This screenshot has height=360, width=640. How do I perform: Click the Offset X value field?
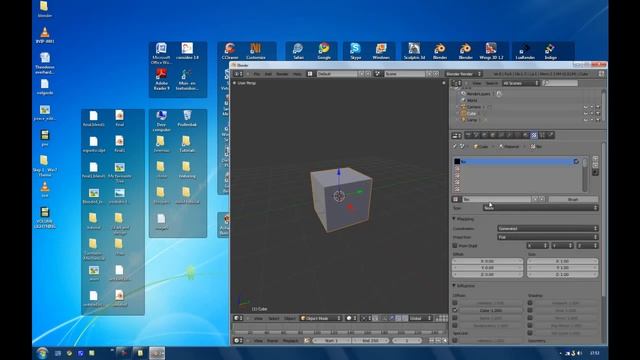coord(487,261)
